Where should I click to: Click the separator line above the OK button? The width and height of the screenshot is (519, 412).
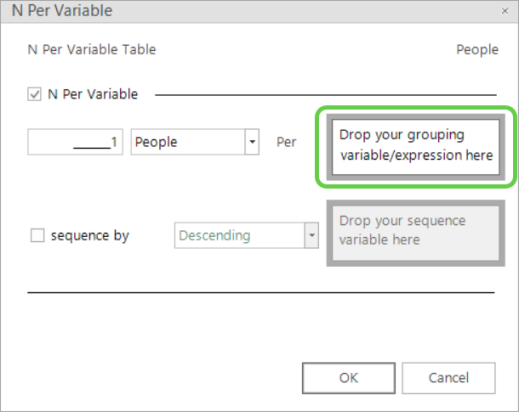(x=261, y=292)
